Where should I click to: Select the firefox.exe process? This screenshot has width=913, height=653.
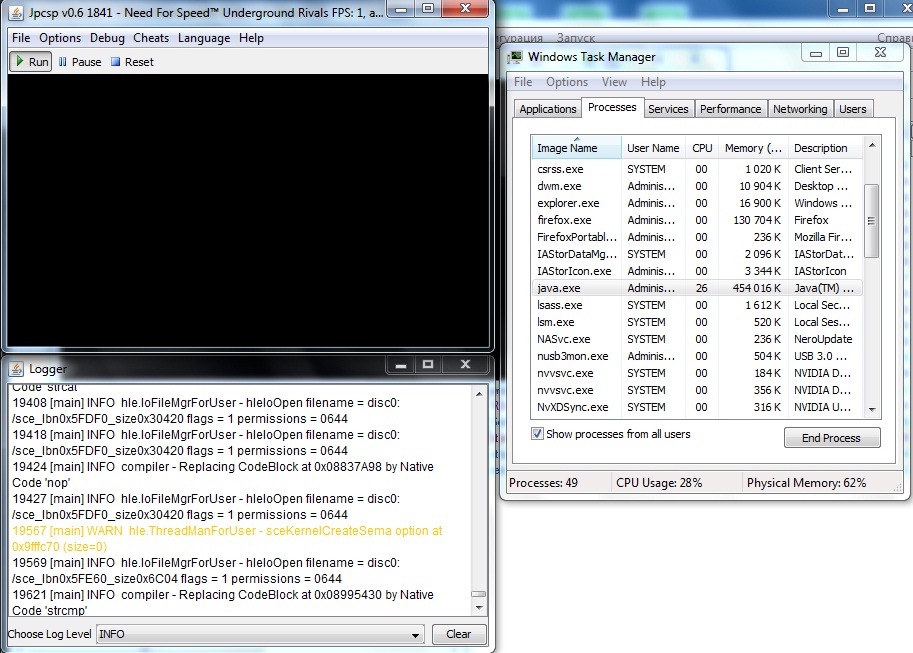(x=697, y=220)
